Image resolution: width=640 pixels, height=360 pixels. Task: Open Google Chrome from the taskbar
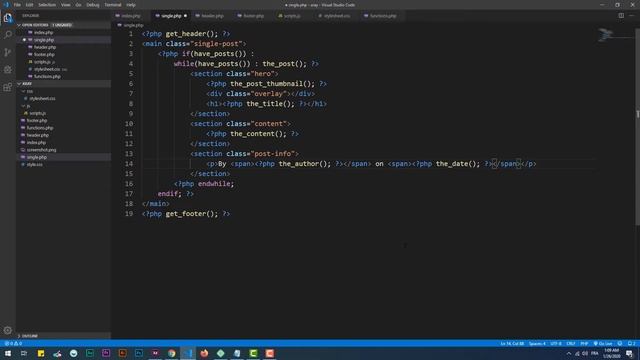pyautogui.click(x=171, y=353)
